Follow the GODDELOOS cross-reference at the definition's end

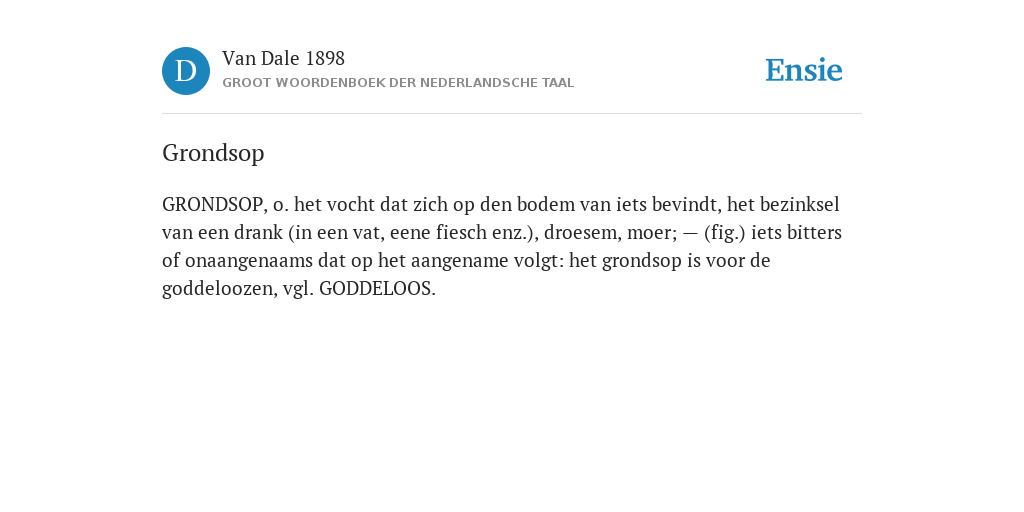[x=377, y=289]
